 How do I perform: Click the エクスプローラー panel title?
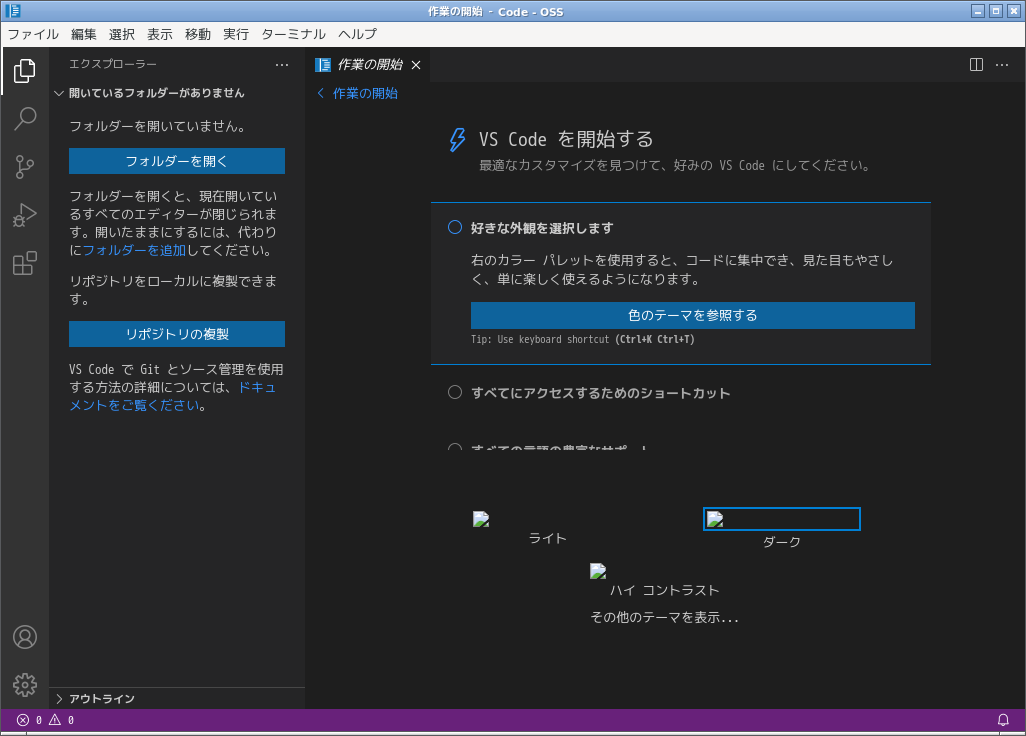[x=113, y=64]
